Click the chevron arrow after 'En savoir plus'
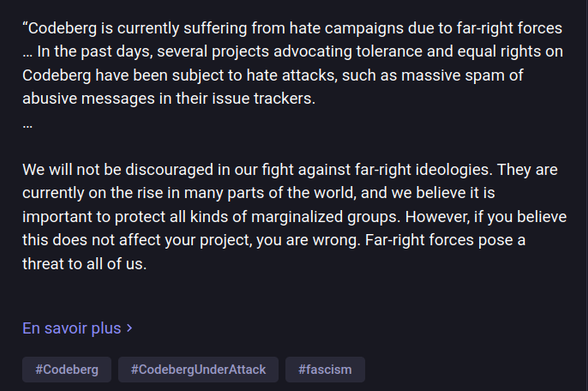The height and width of the screenshot is (391, 588). (x=129, y=328)
